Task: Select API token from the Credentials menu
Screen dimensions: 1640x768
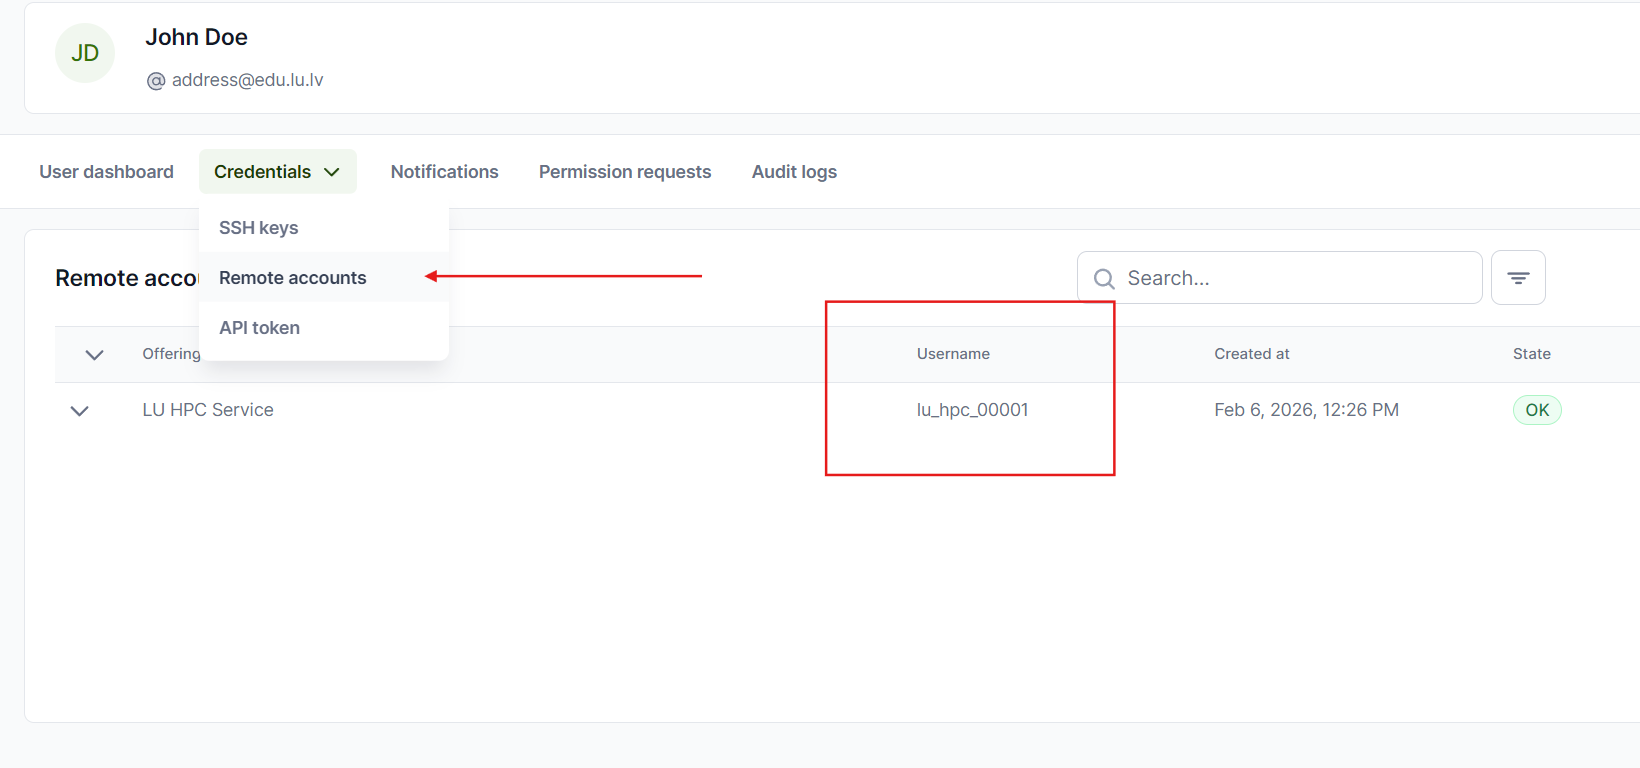Action: [260, 328]
